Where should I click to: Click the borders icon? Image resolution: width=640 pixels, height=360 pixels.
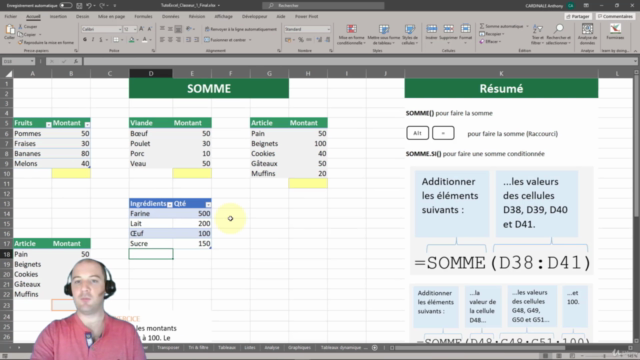116,40
